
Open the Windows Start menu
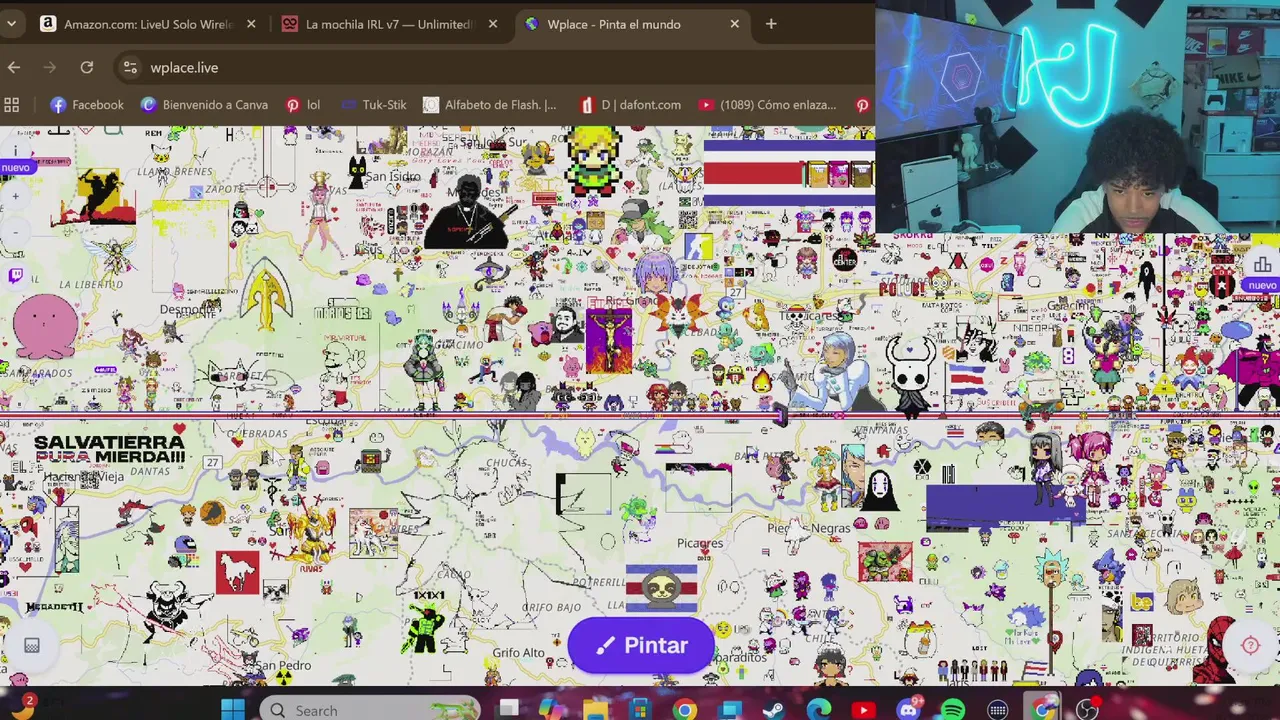pos(232,710)
